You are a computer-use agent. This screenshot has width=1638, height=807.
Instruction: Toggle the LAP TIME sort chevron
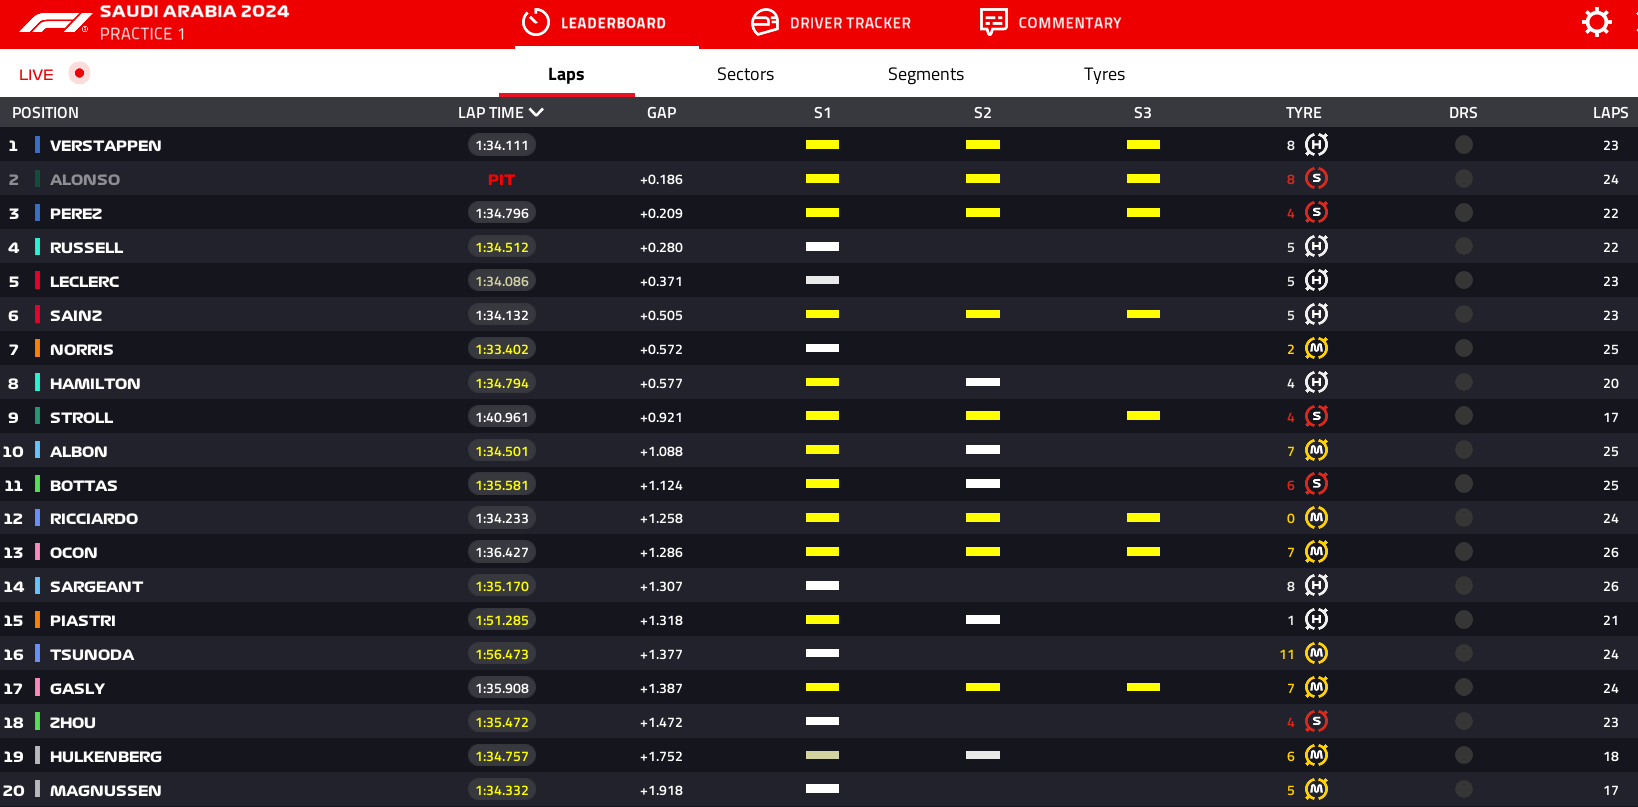click(x=536, y=113)
